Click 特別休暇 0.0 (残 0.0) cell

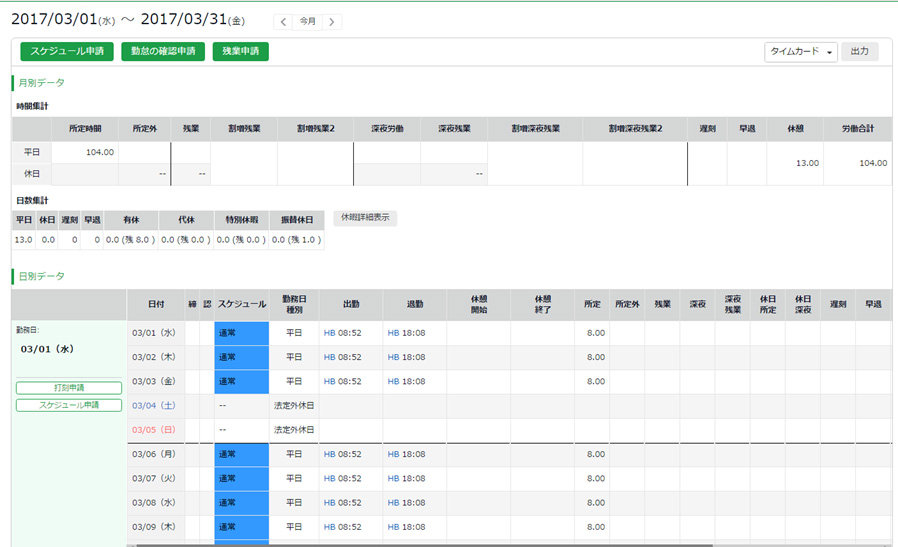point(241,240)
